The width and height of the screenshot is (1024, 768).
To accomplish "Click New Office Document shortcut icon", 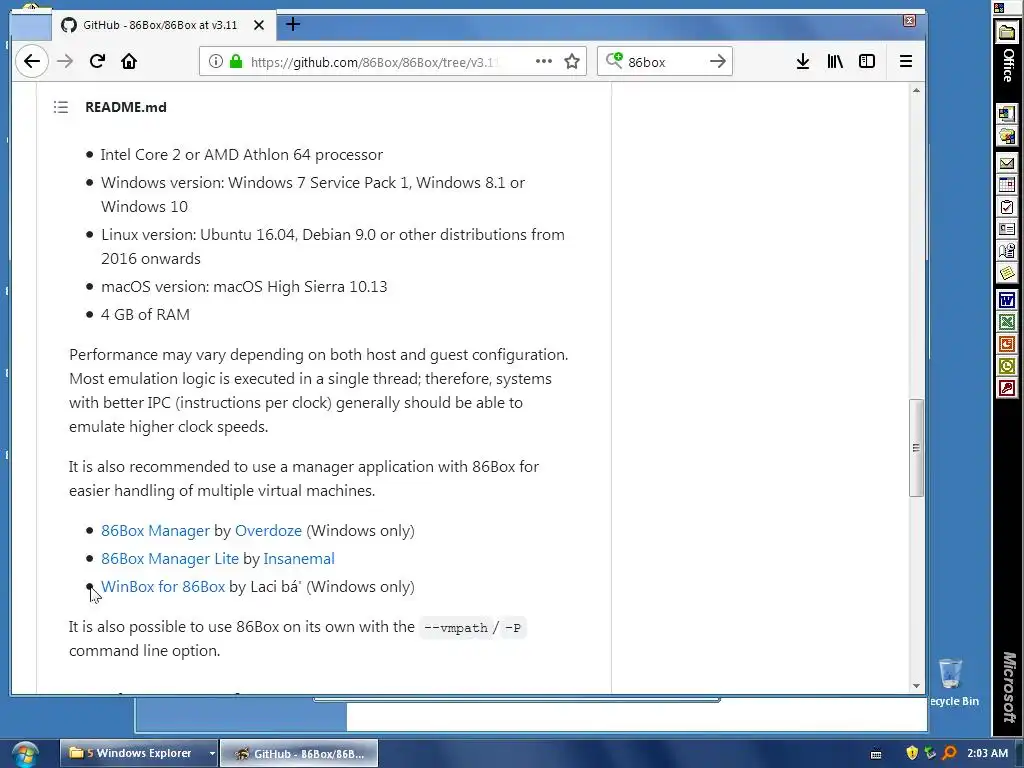I will pyautogui.click(x=1006, y=114).
